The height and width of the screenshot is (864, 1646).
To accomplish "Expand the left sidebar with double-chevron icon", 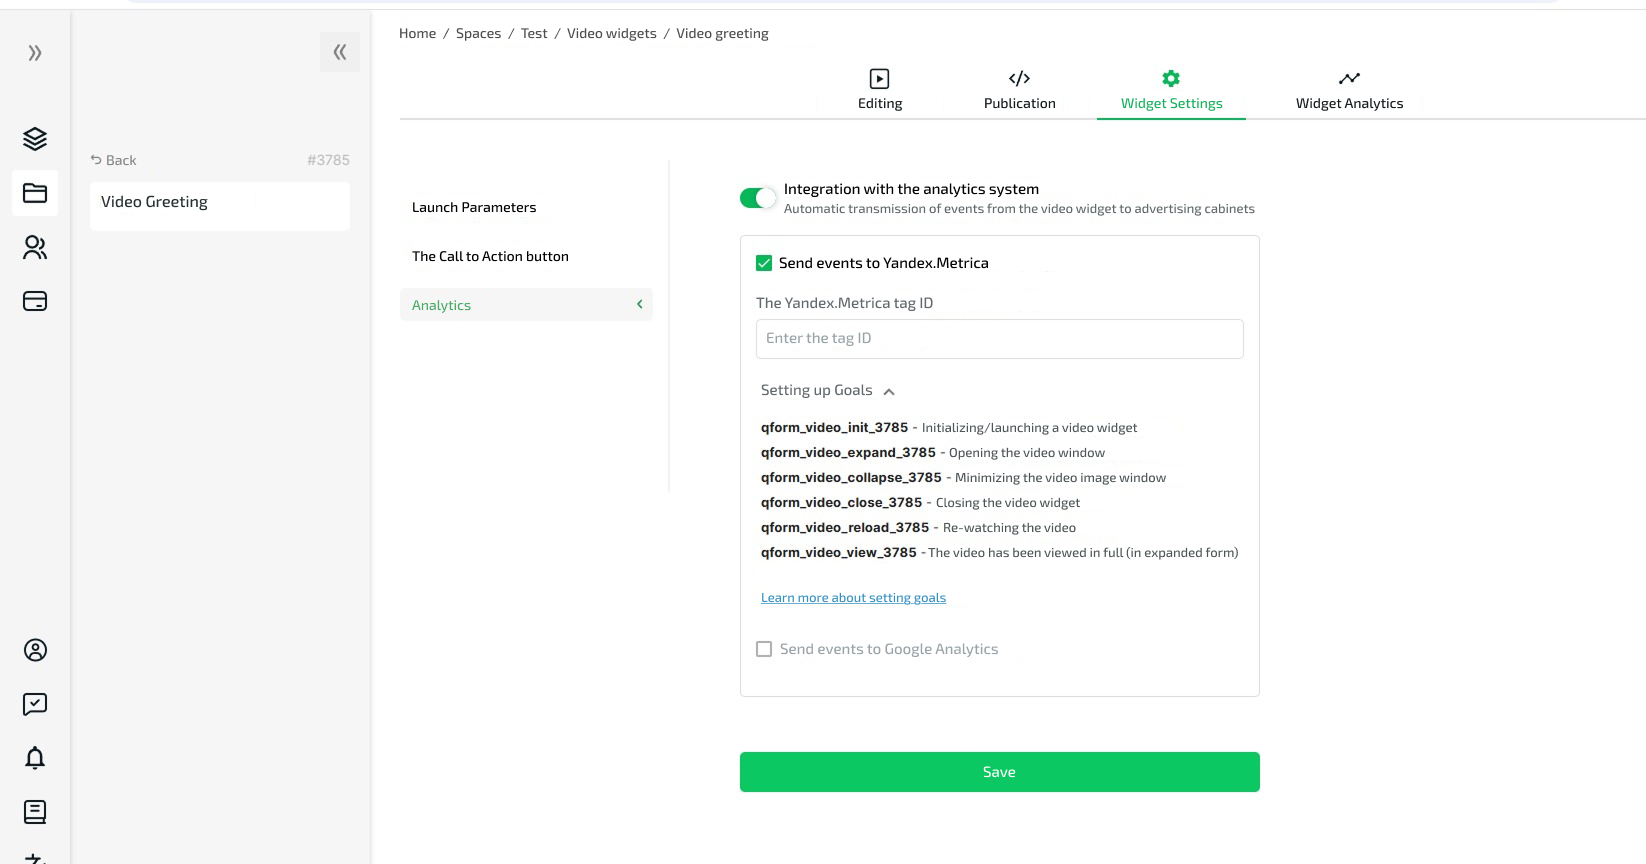I will click(35, 53).
